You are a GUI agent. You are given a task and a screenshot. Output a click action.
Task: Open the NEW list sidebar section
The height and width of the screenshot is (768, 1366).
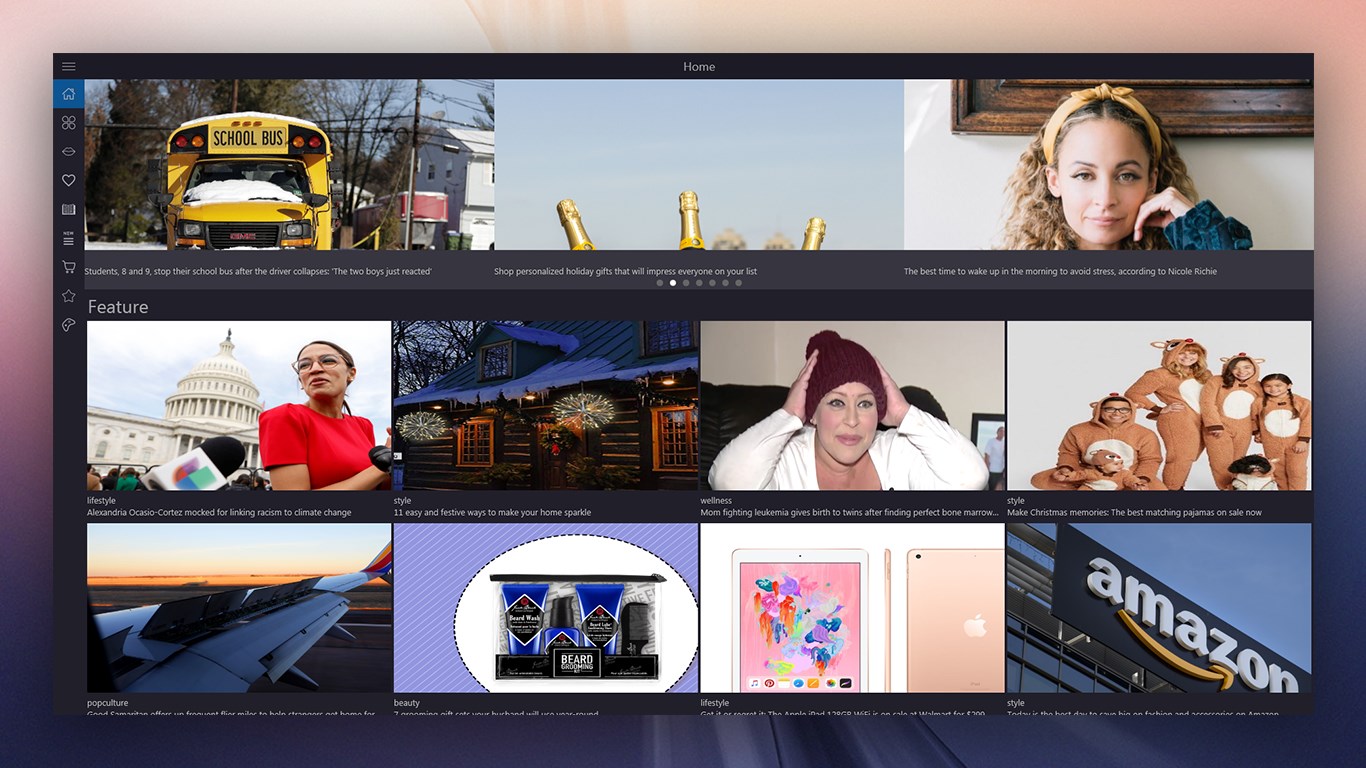[68, 238]
